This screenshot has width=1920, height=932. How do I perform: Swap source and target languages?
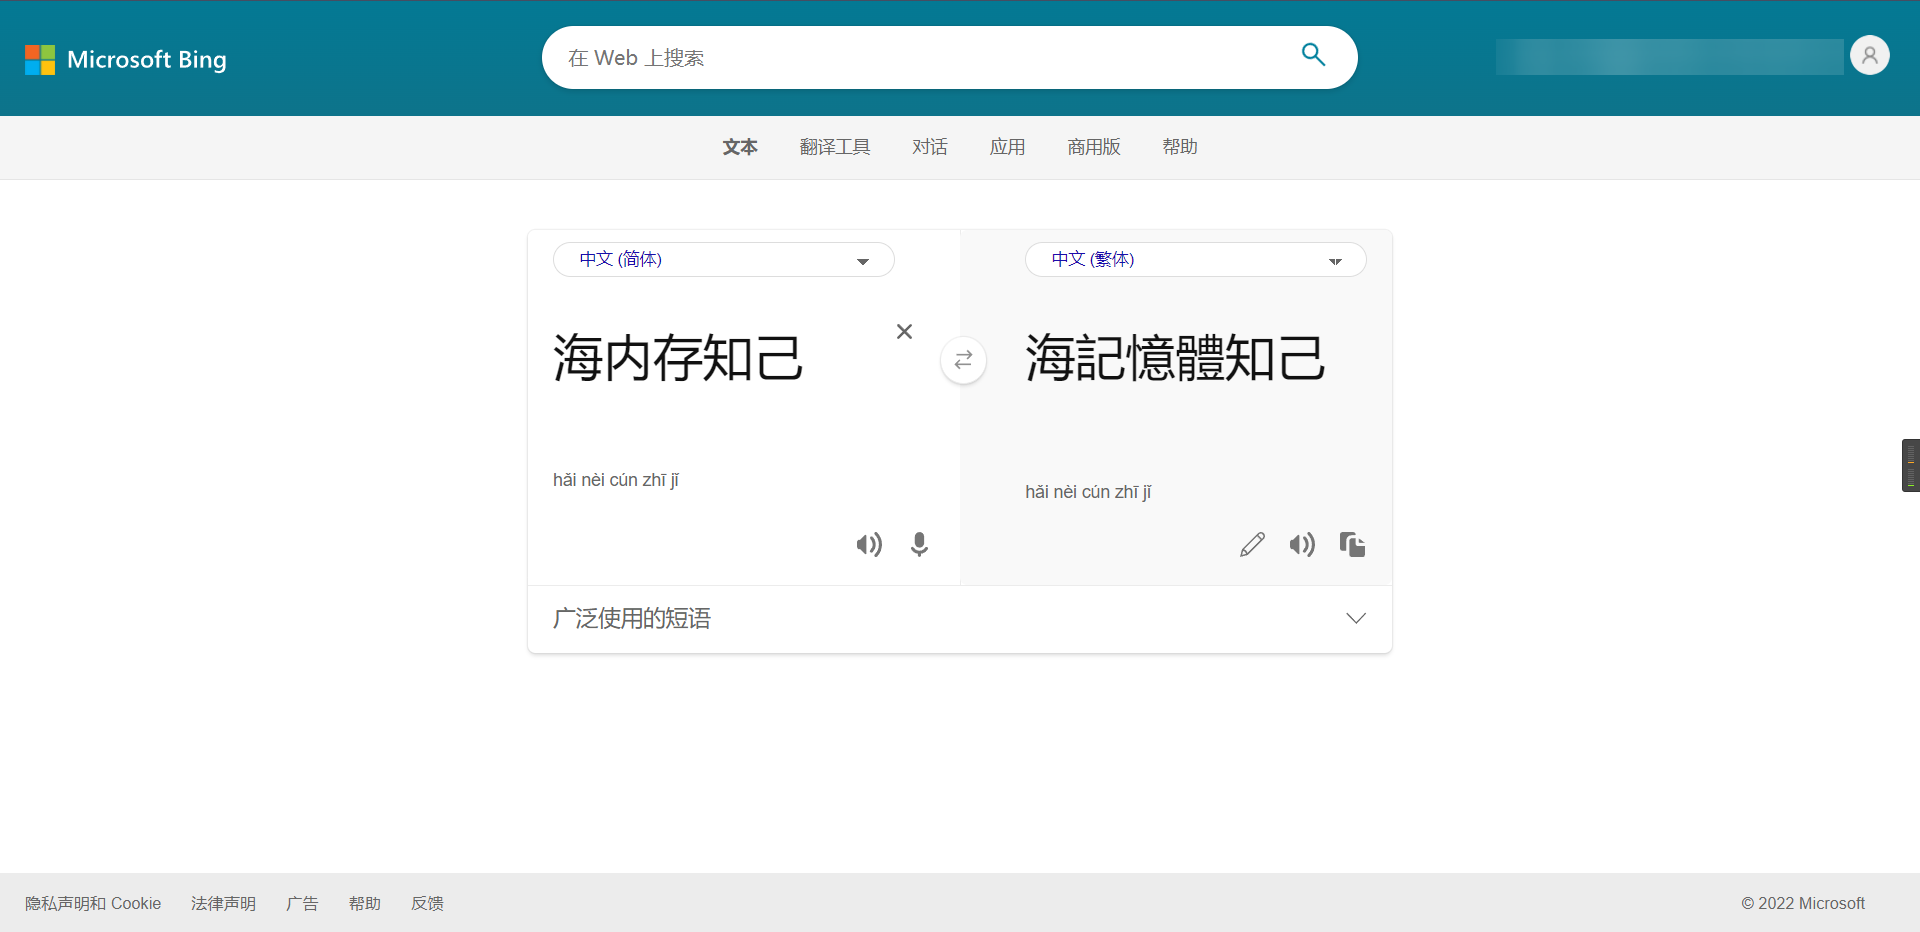963,360
